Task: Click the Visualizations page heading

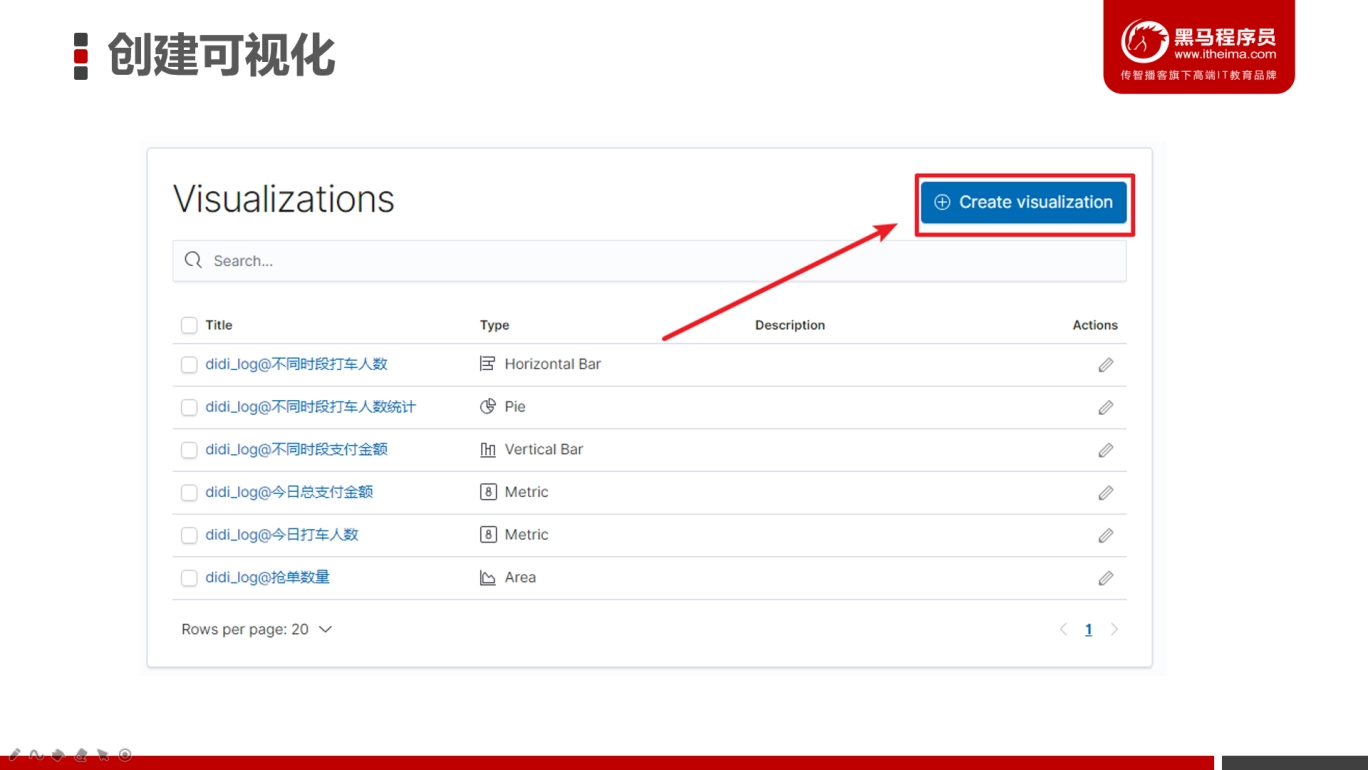Action: (x=284, y=199)
